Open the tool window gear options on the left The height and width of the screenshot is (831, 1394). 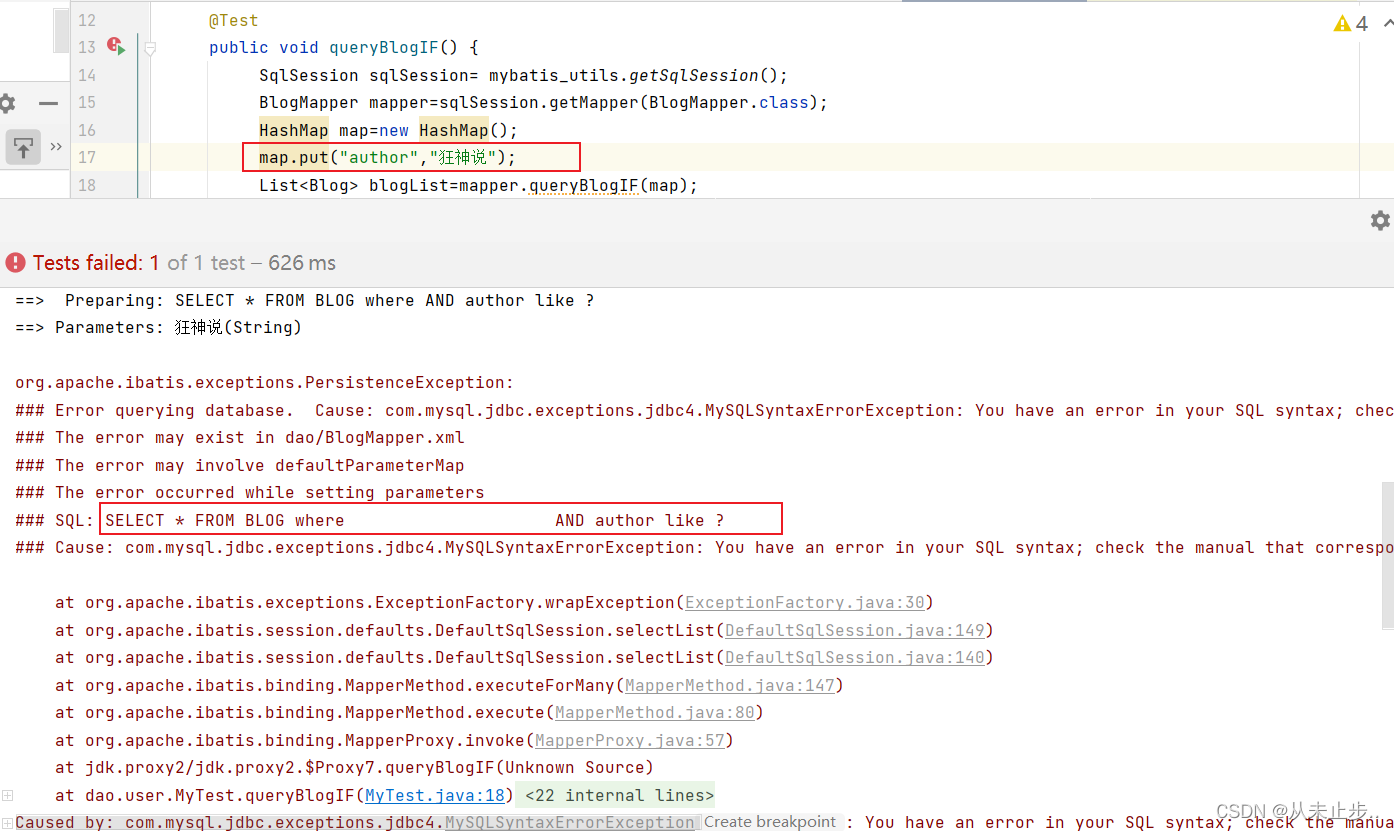pos(7,103)
